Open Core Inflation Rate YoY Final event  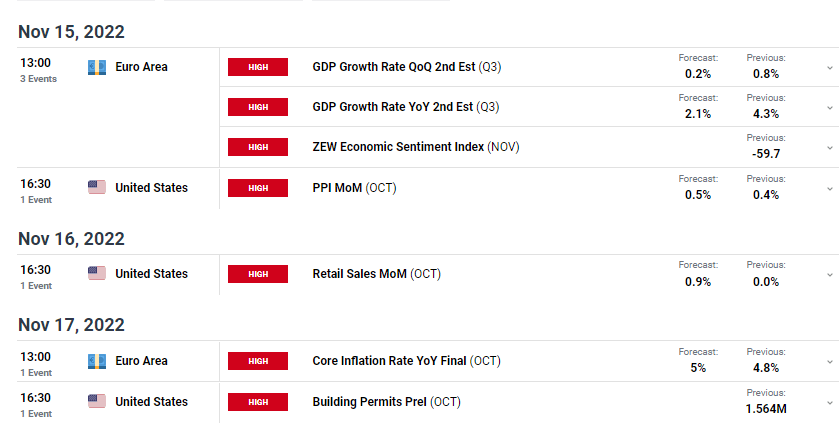406,361
